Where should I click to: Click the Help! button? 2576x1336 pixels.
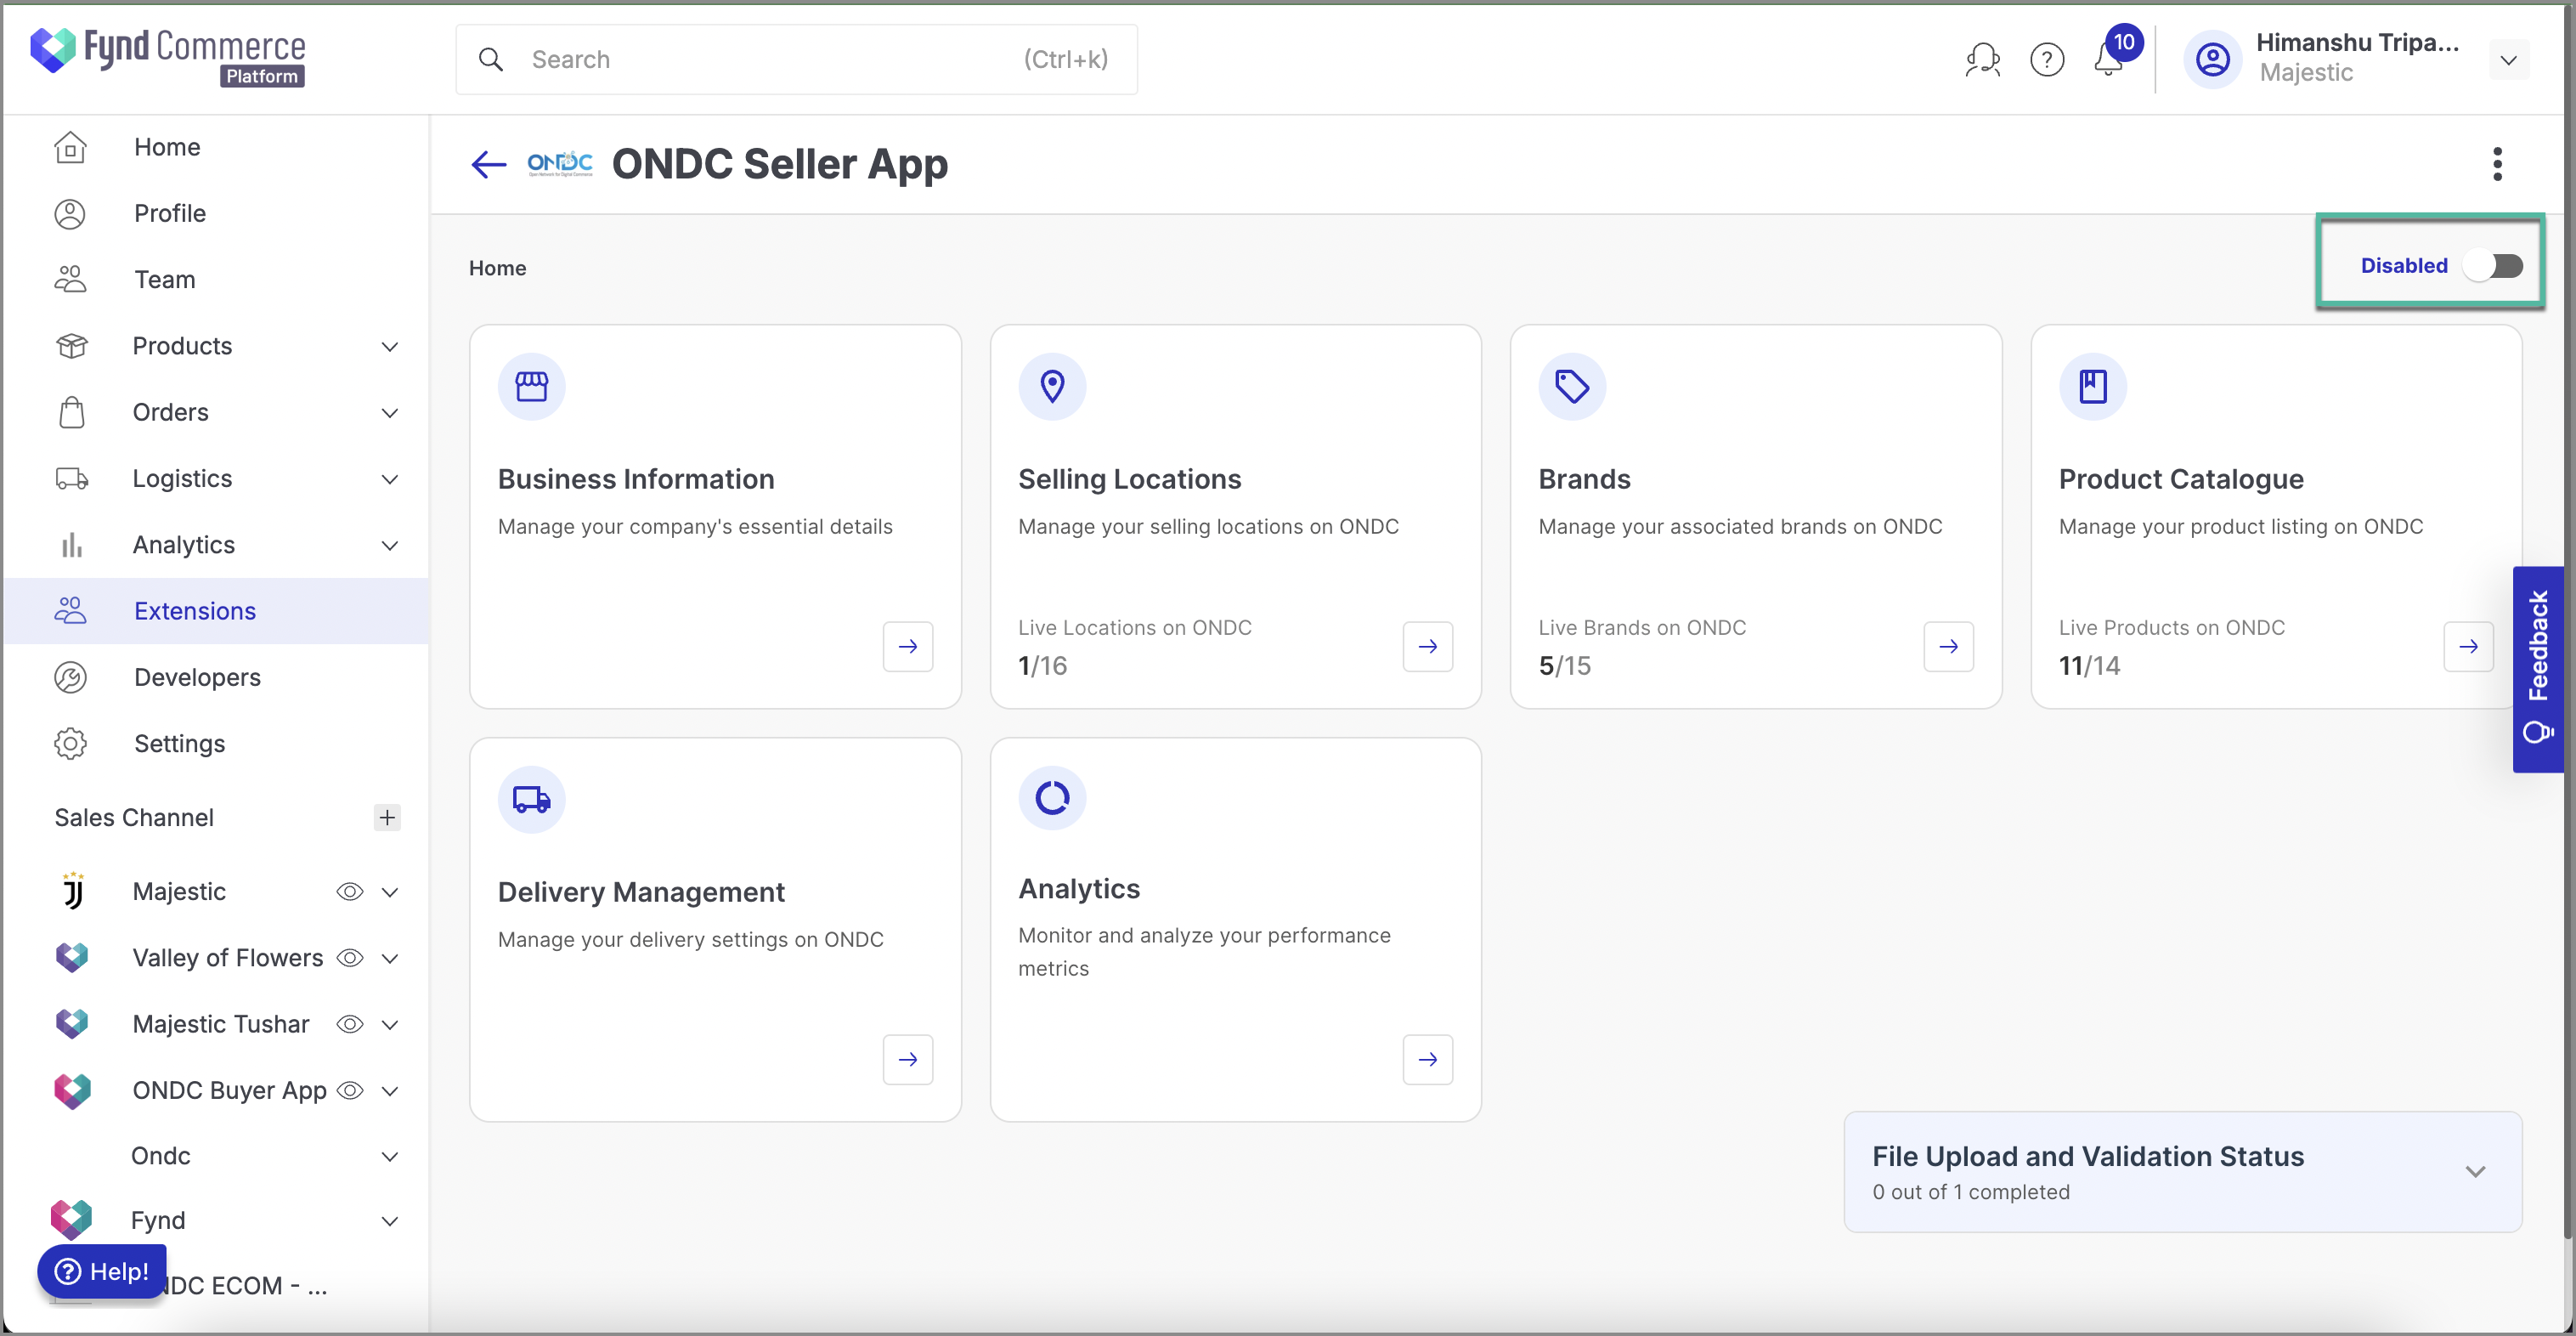click(102, 1271)
